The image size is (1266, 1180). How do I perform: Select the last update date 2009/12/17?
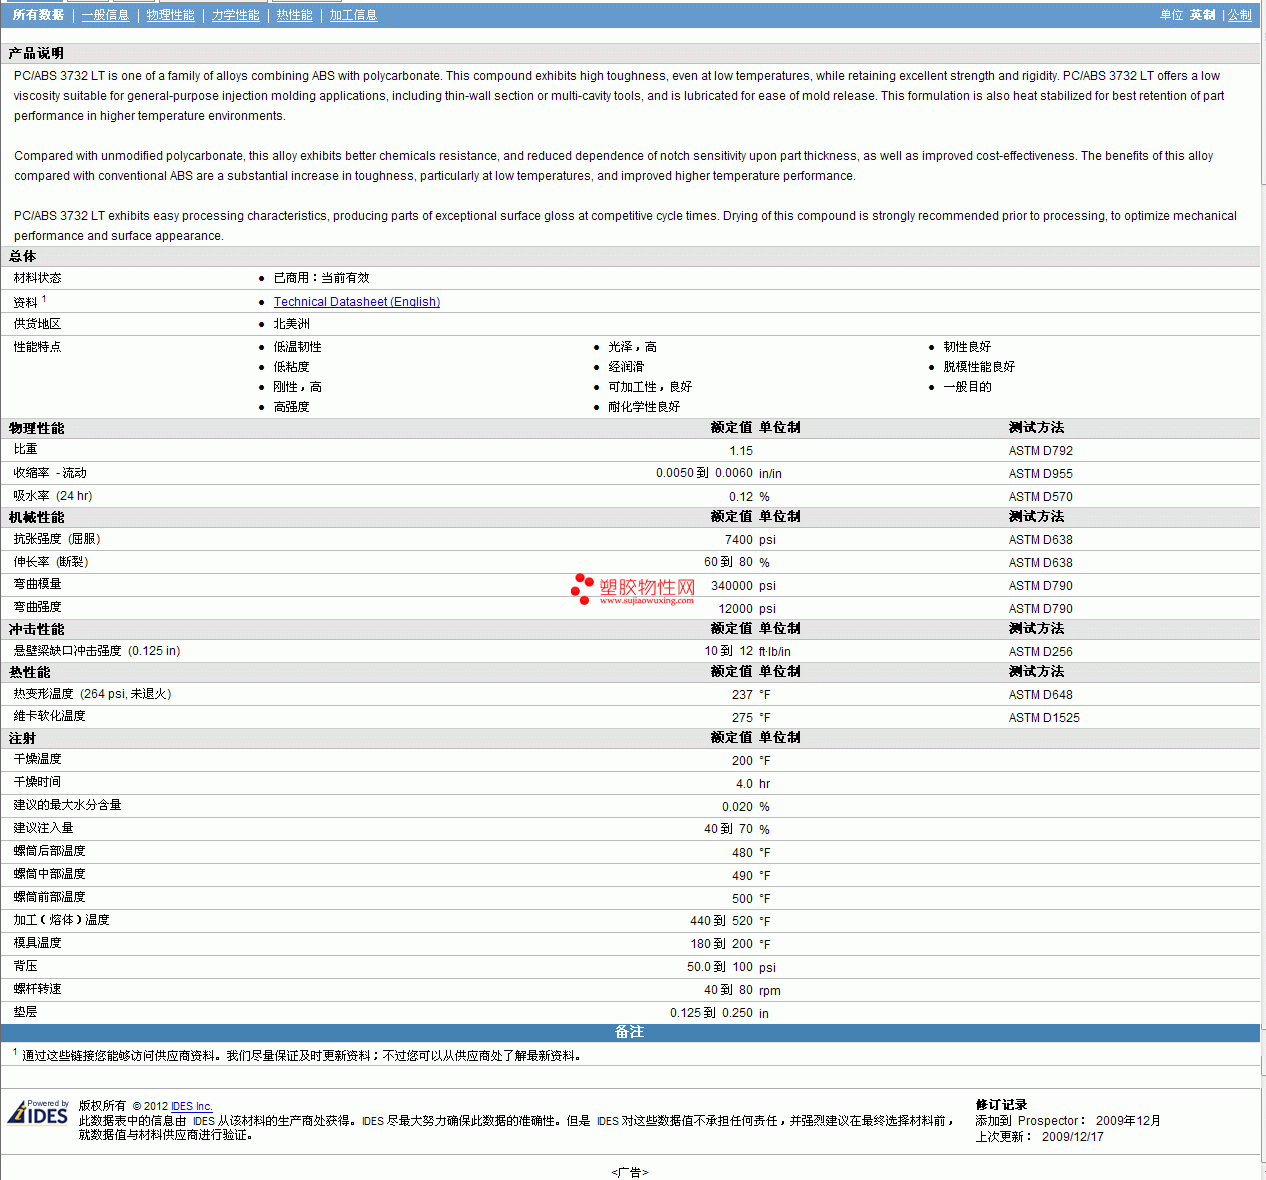pos(1073,1137)
